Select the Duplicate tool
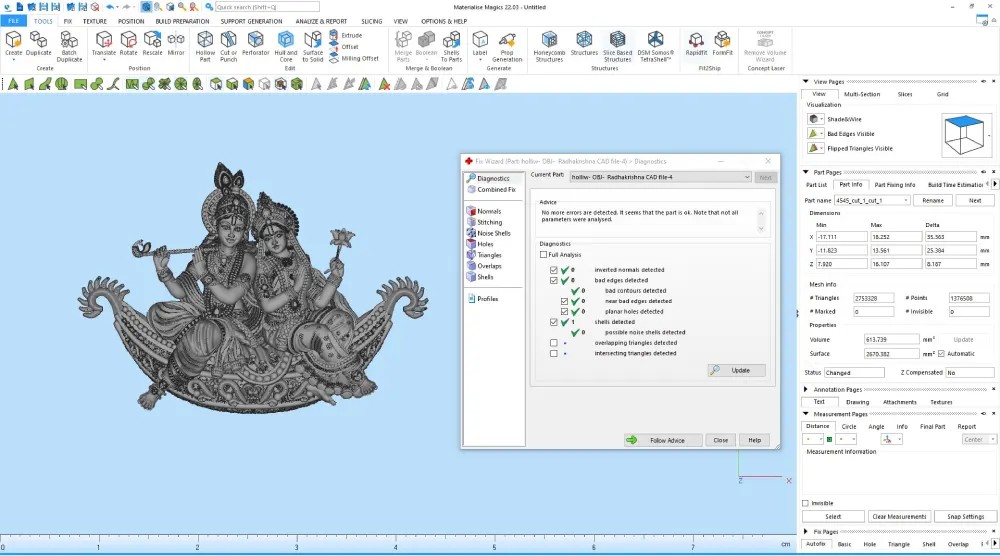This screenshot has width=1000, height=556. (38, 45)
